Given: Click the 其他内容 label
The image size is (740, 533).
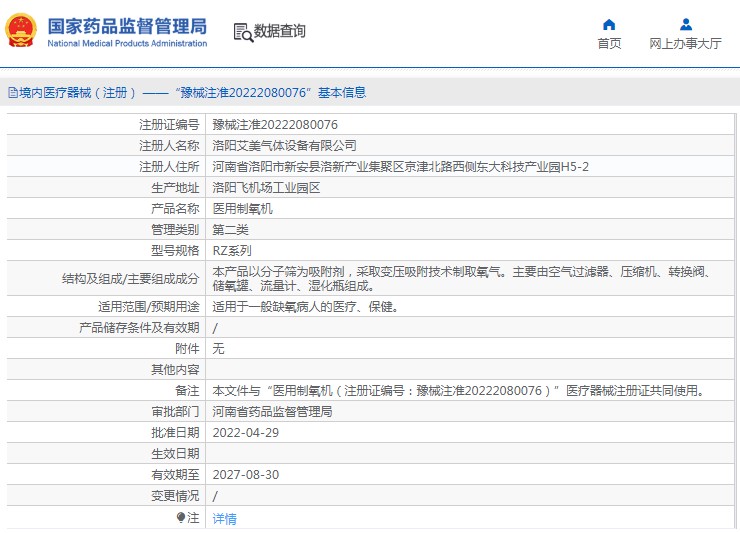Looking at the screenshot, I should pos(175,370).
